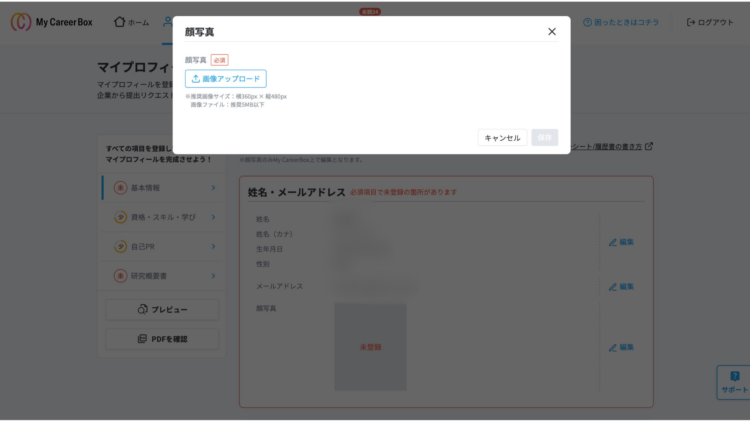
Task: Click pencil icon beside メールアドレス 編集
Action: (x=613, y=287)
